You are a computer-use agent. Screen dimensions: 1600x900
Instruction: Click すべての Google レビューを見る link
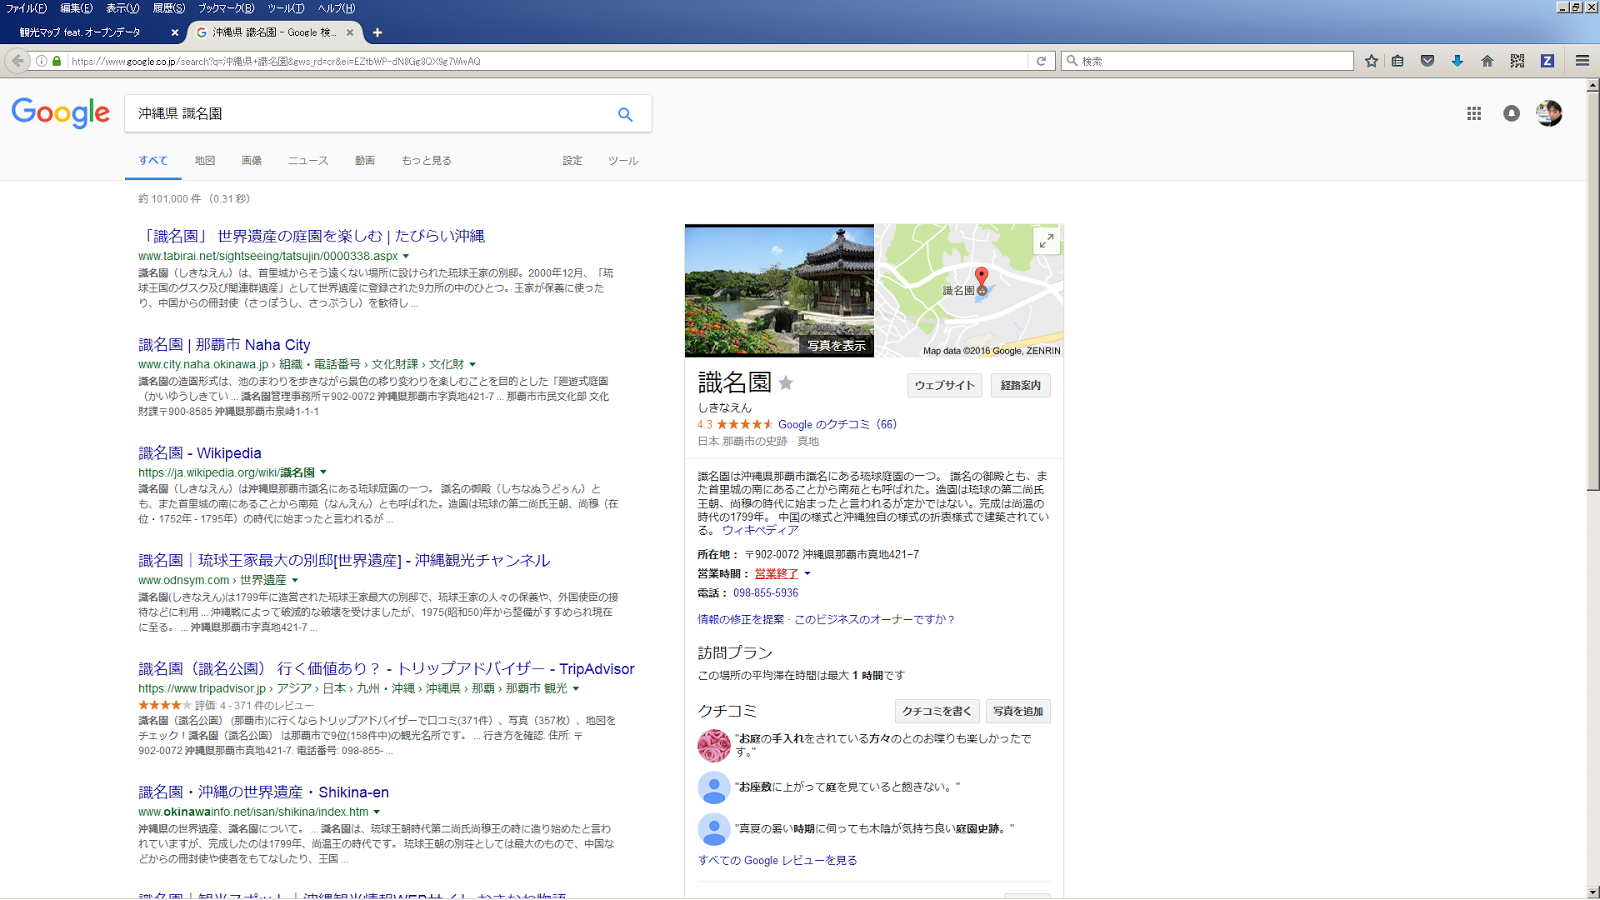tap(777, 860)
